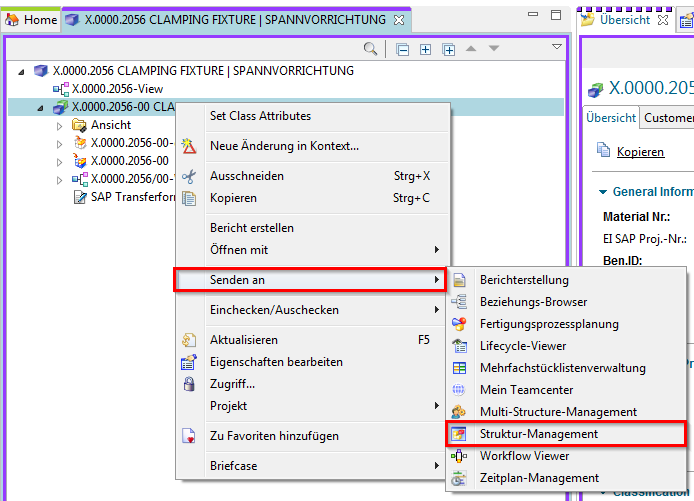Click Ausschneiden in the context menu
This screenshot has width=694, height=501.
pos(246,176)
